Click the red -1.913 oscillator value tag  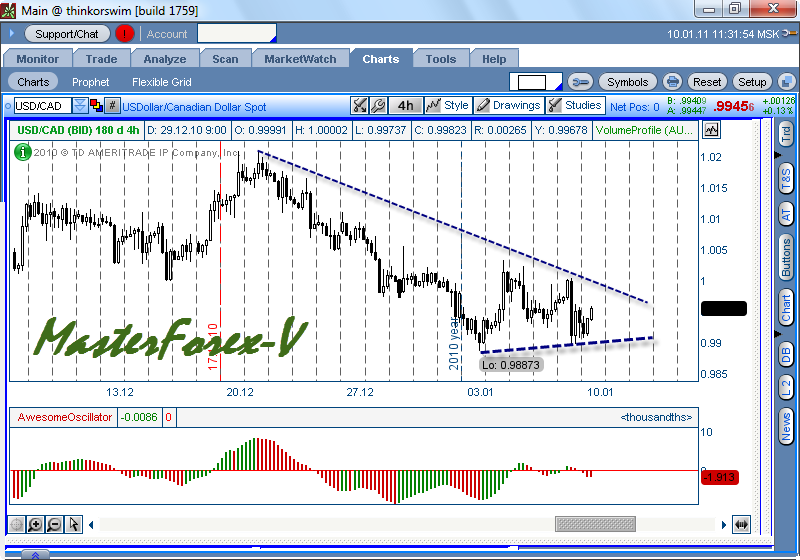coord(720,477)
